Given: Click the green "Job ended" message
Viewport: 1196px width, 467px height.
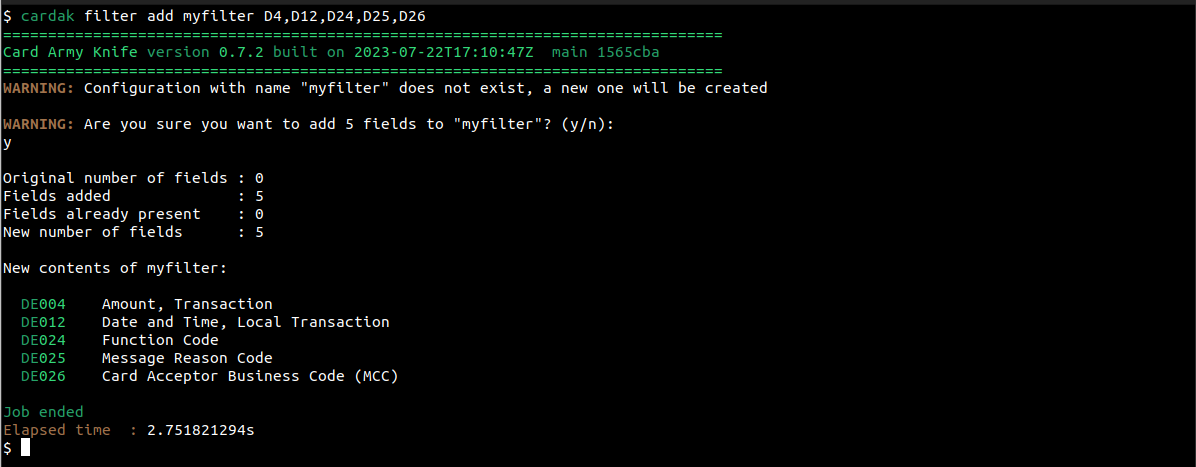Looking at the screenshot, I should pyautogui.click(x=43, y=412).
